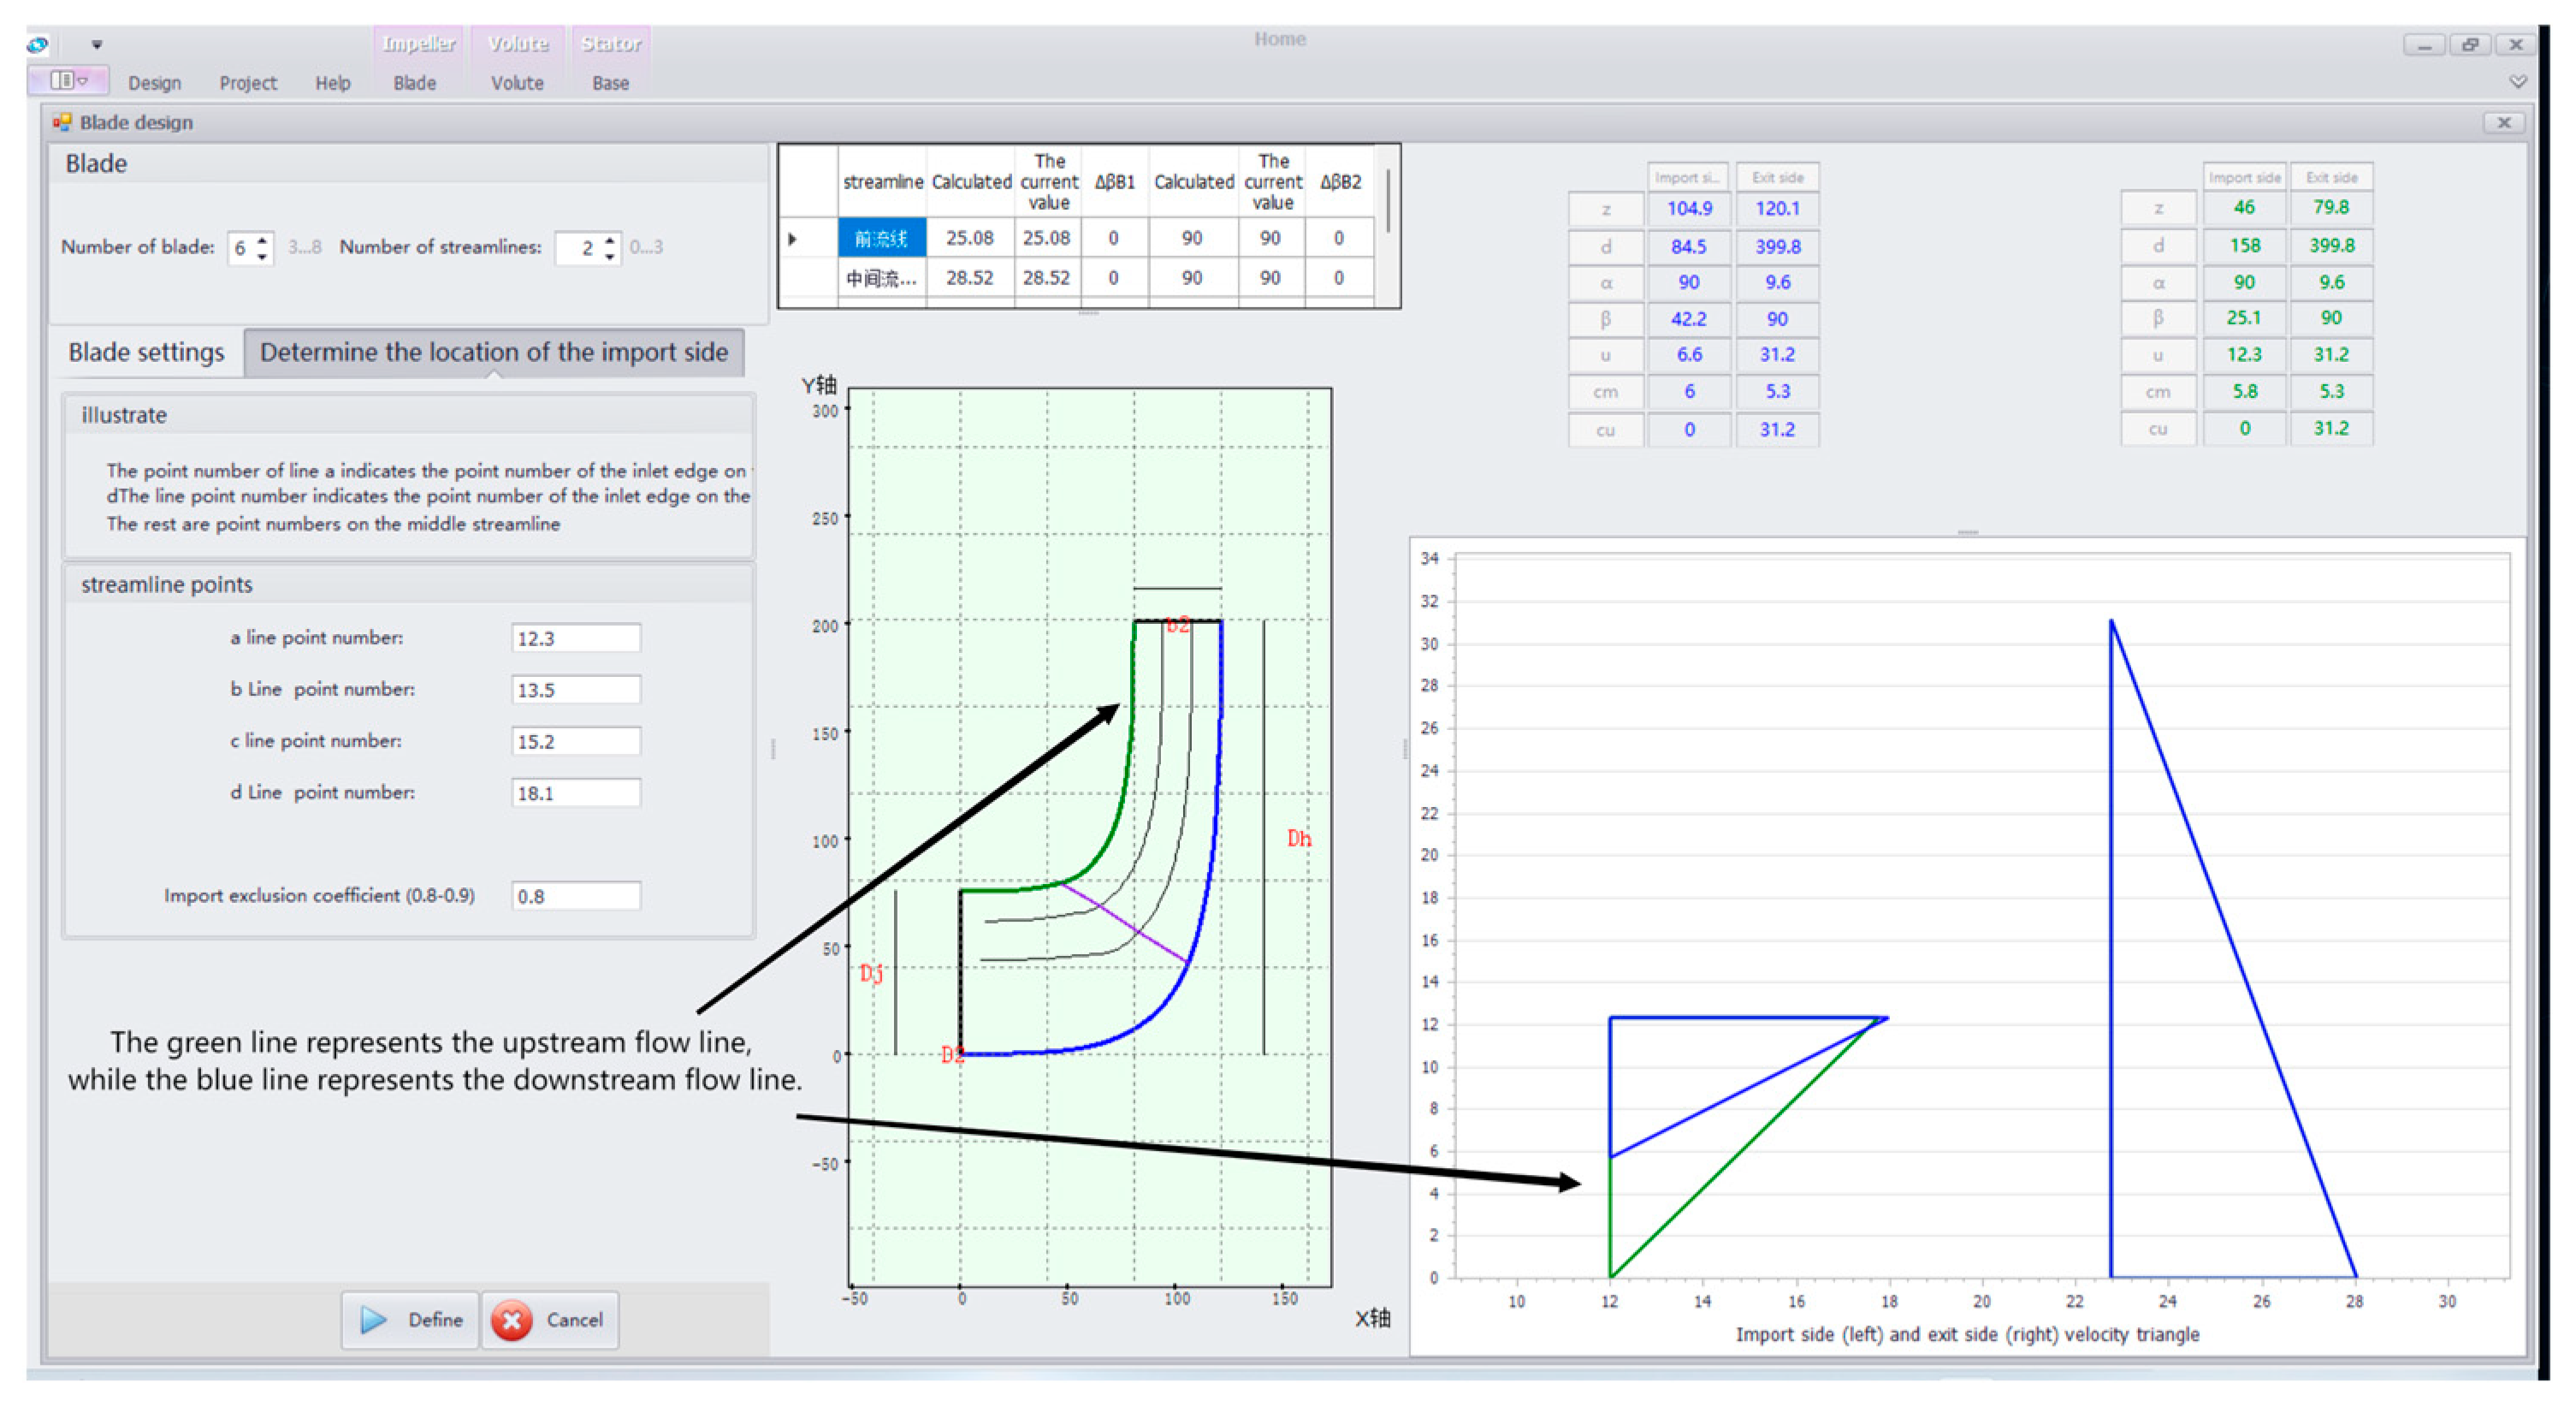Click the a line point number field
This screenshot has height=1412, width=2576.
coord(575,638)
